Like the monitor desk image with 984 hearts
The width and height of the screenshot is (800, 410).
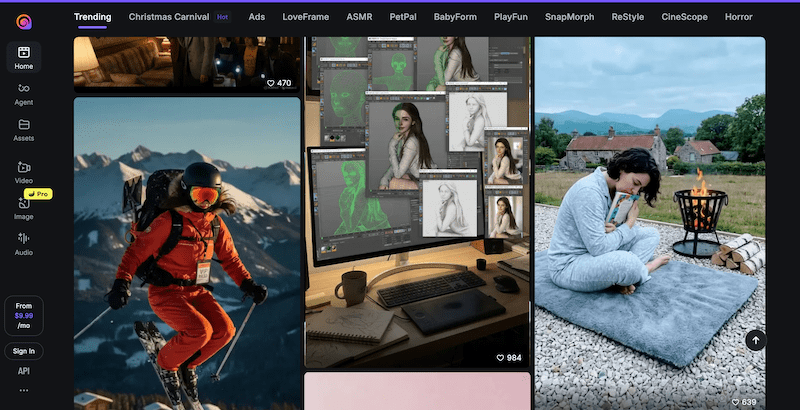(501, 358)
